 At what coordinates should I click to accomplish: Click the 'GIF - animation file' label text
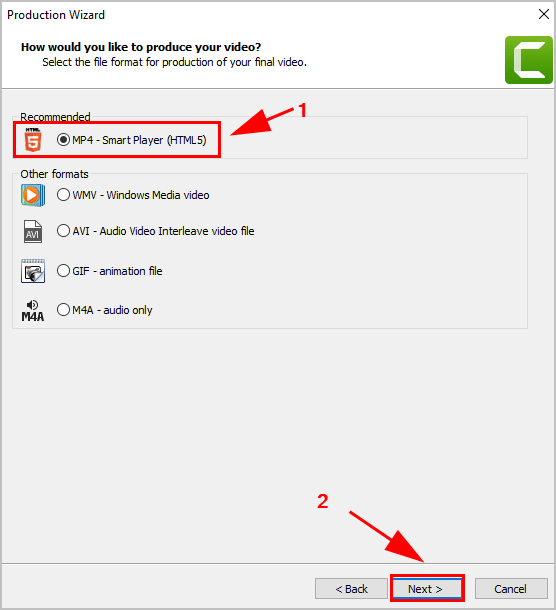pos(117,271)
